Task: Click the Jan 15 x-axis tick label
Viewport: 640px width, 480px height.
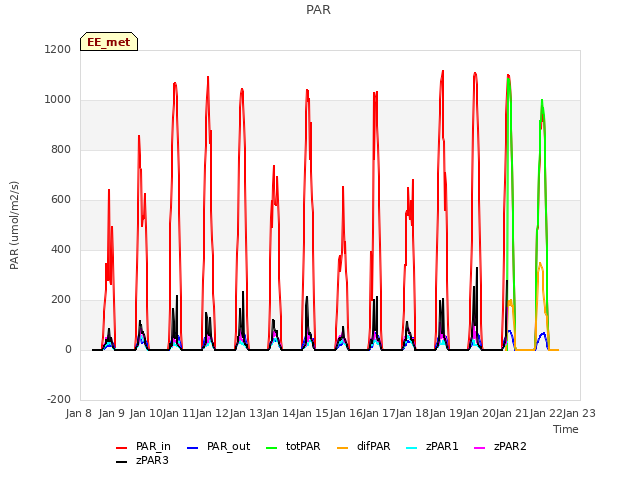Action: tap(312, 413)
